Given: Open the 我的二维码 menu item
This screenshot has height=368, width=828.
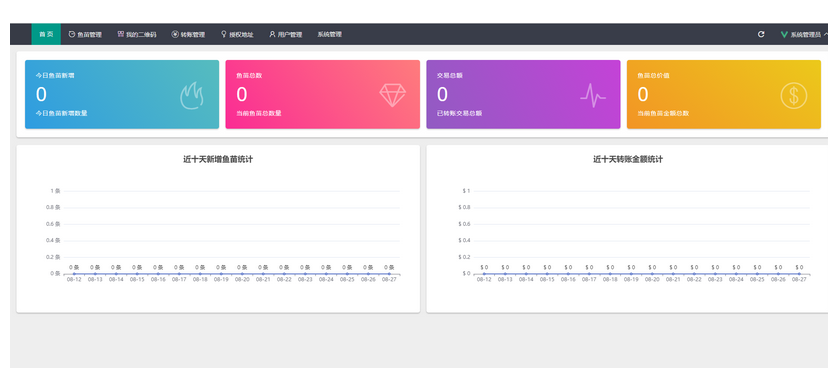Looking at the screenshot, I should [x=137, y=35].
